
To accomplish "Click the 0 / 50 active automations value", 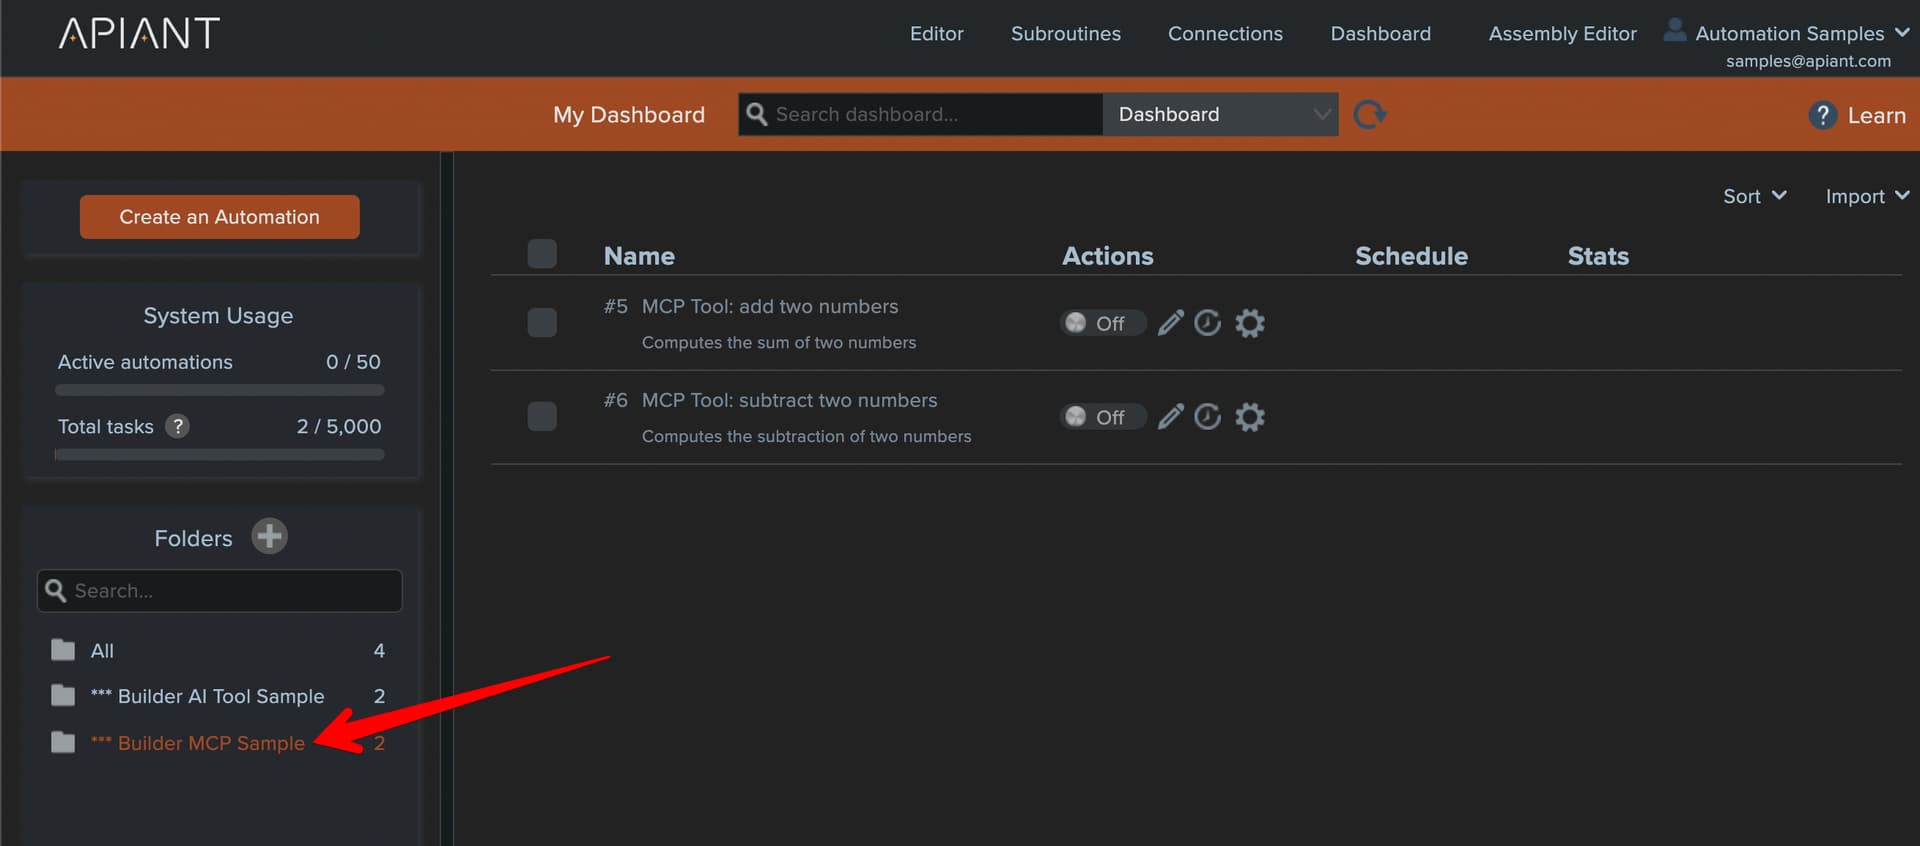I will (353, 362).
